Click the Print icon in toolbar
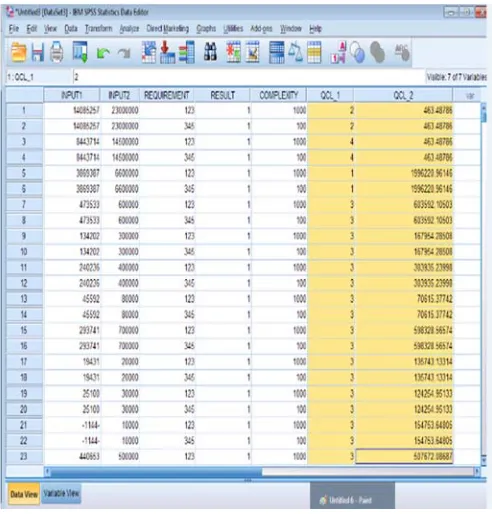Viewport: 492px width, 514px height. pyautogui.click(x=56, y=52)
